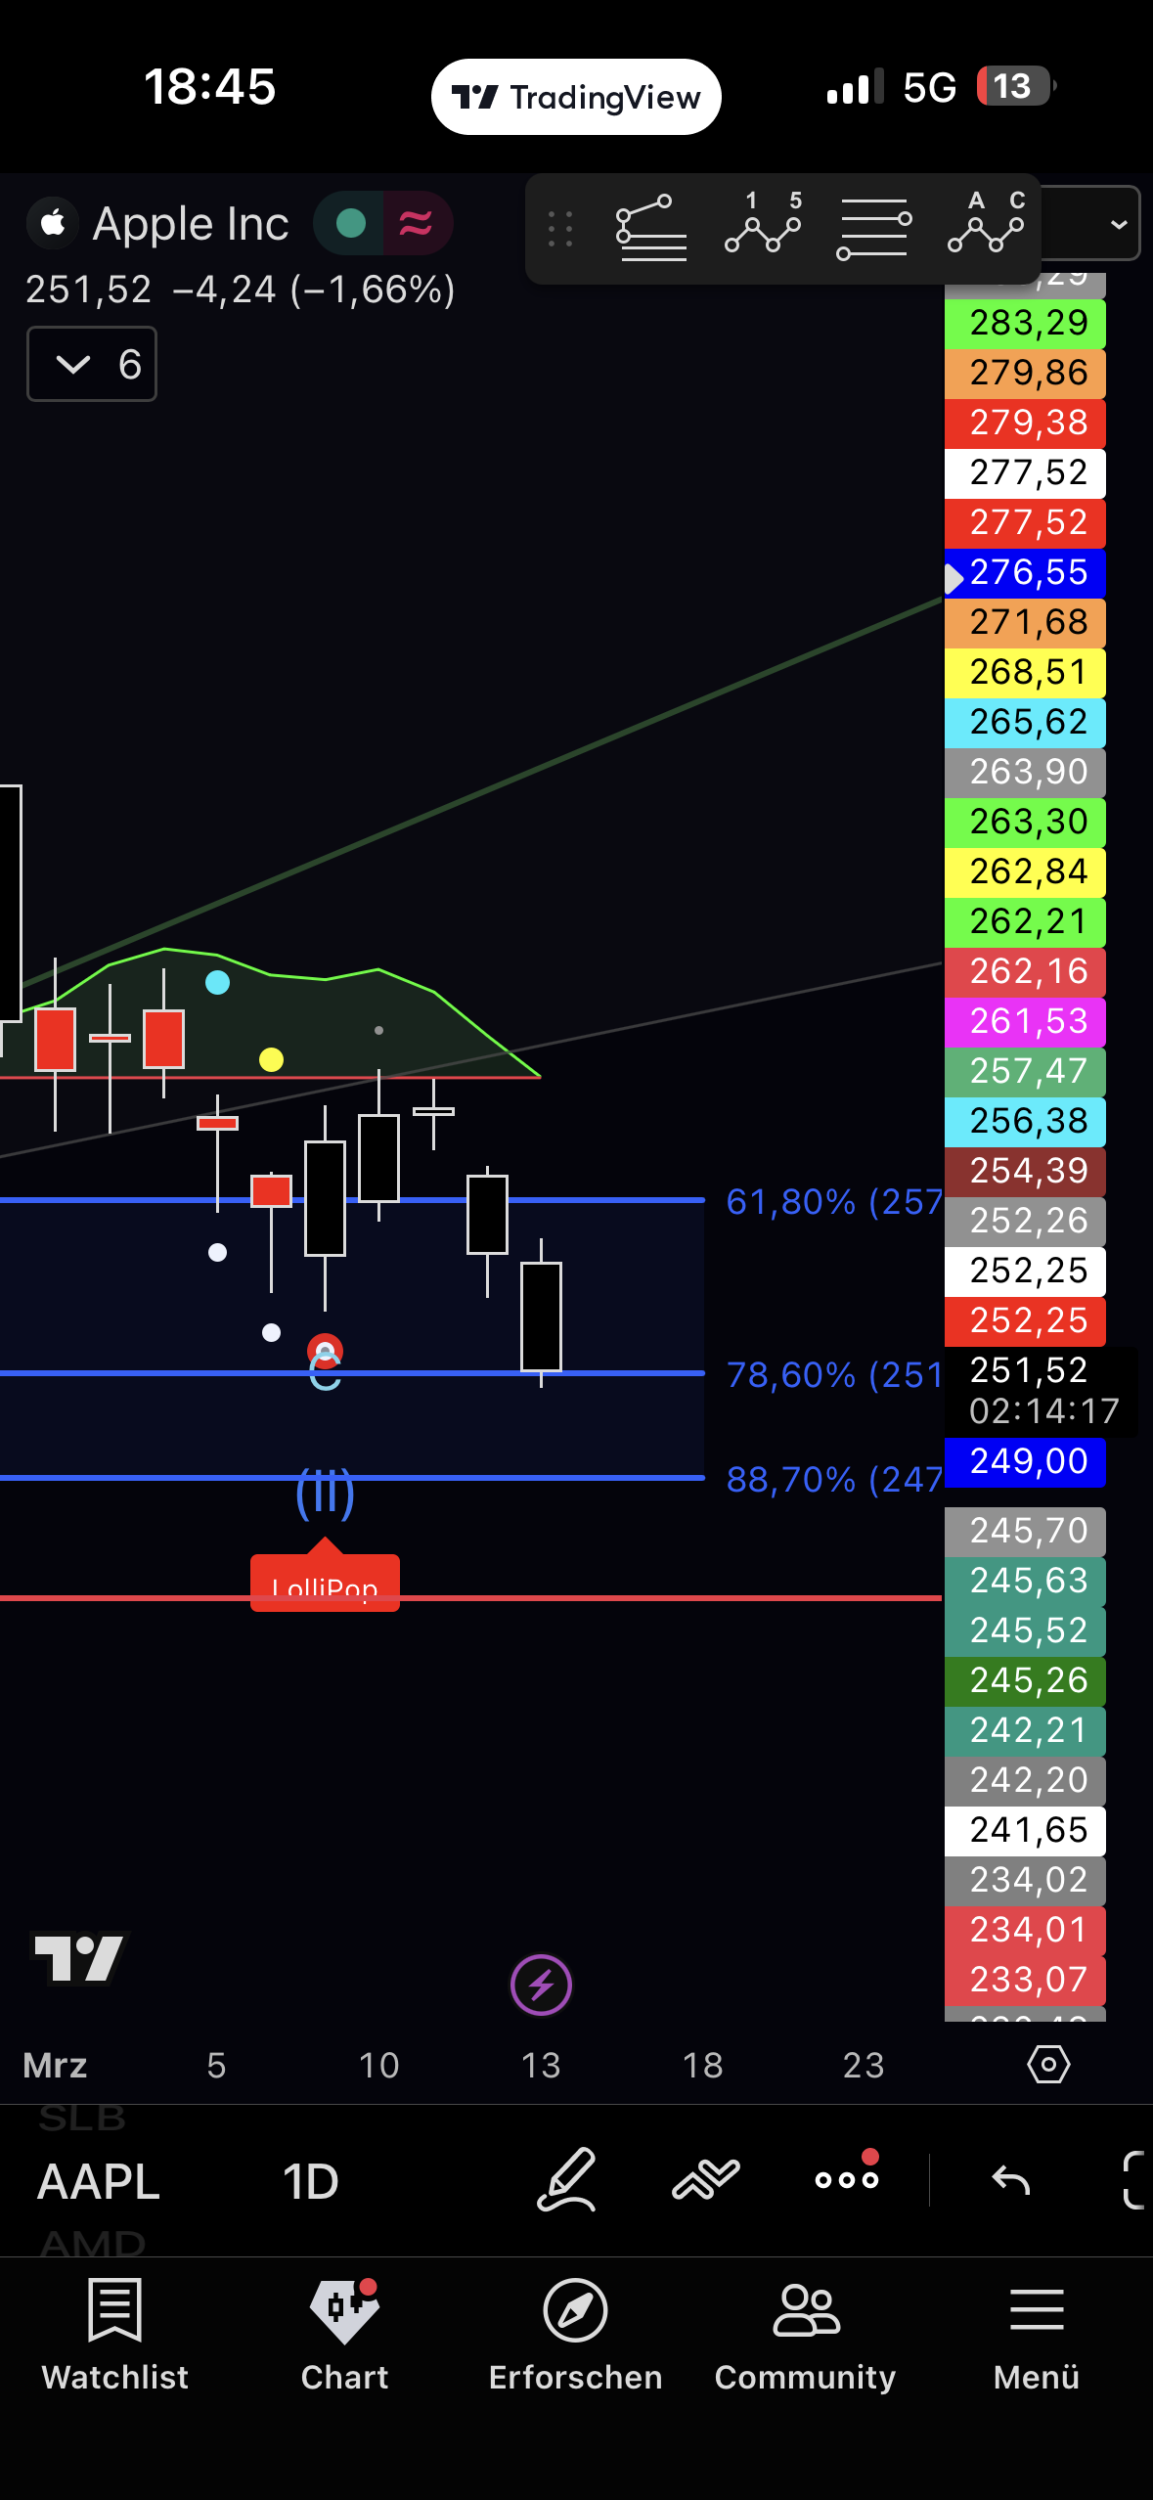Tap the horizontal lines drawing tool

click(x=873, y=229)
